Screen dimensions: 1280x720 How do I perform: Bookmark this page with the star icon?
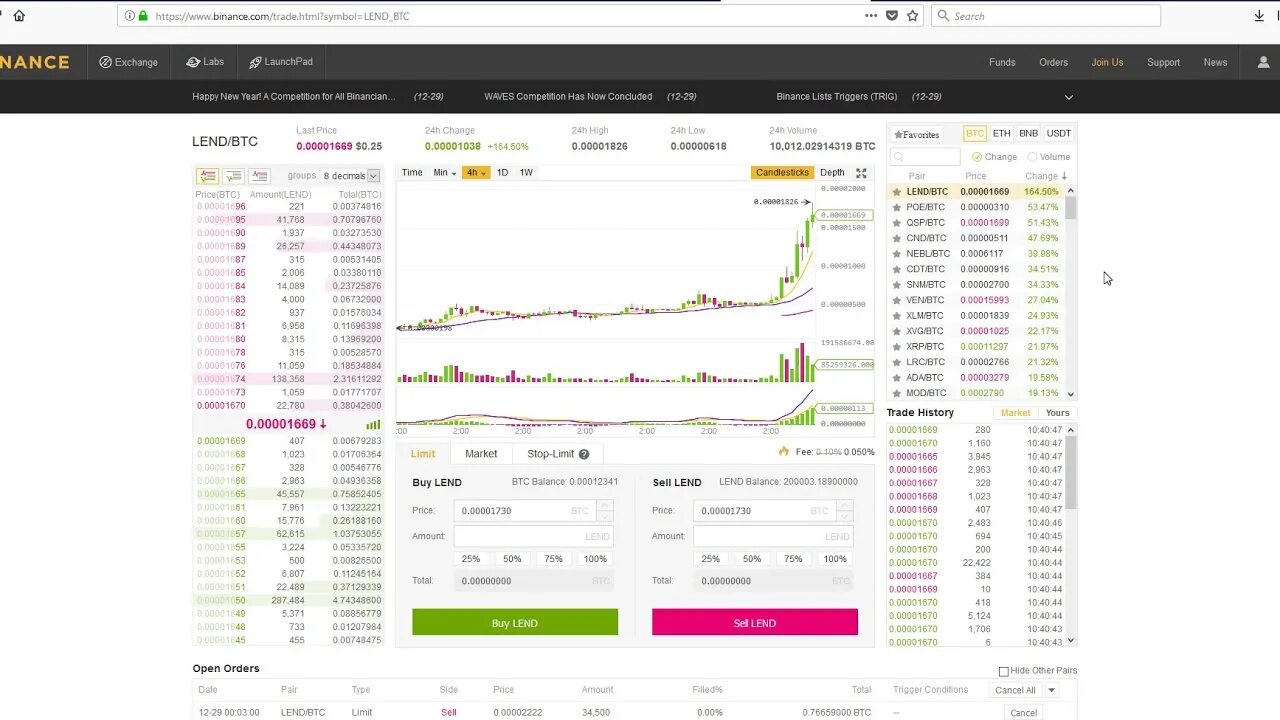(912, 16)
